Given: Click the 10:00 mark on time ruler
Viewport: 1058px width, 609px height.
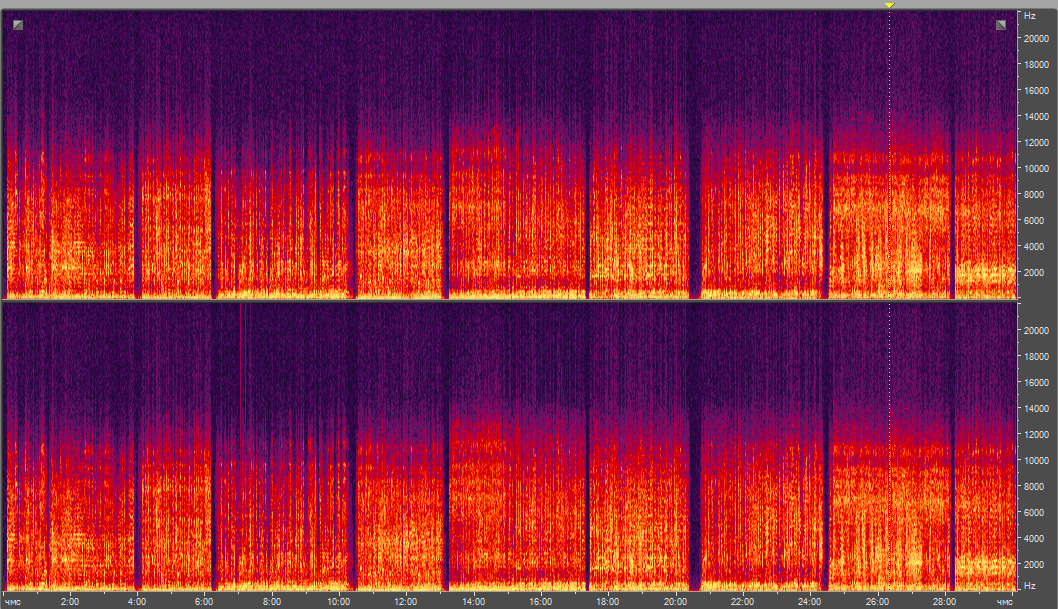Looking at the screenshot, I should pyautogui.click(x=339, y=602).
